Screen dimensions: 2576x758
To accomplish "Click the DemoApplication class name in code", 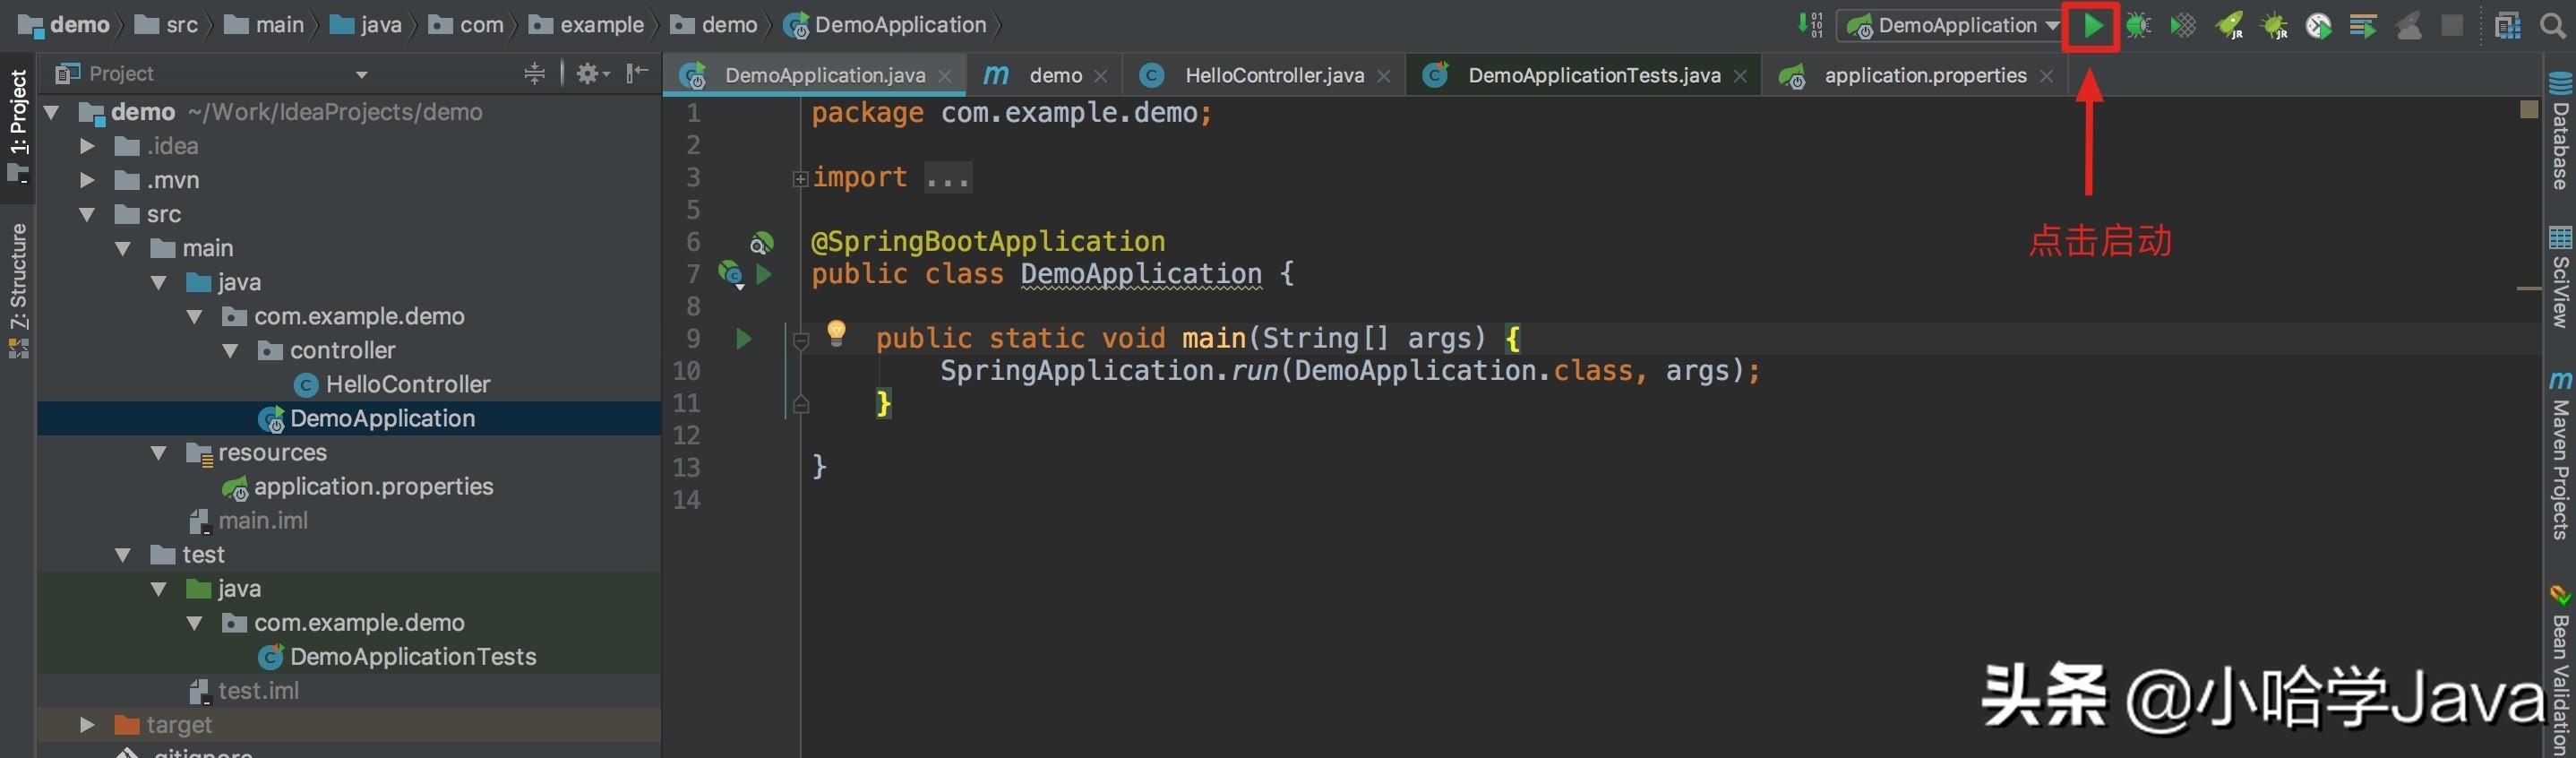I will click(x=1141, y=274).
